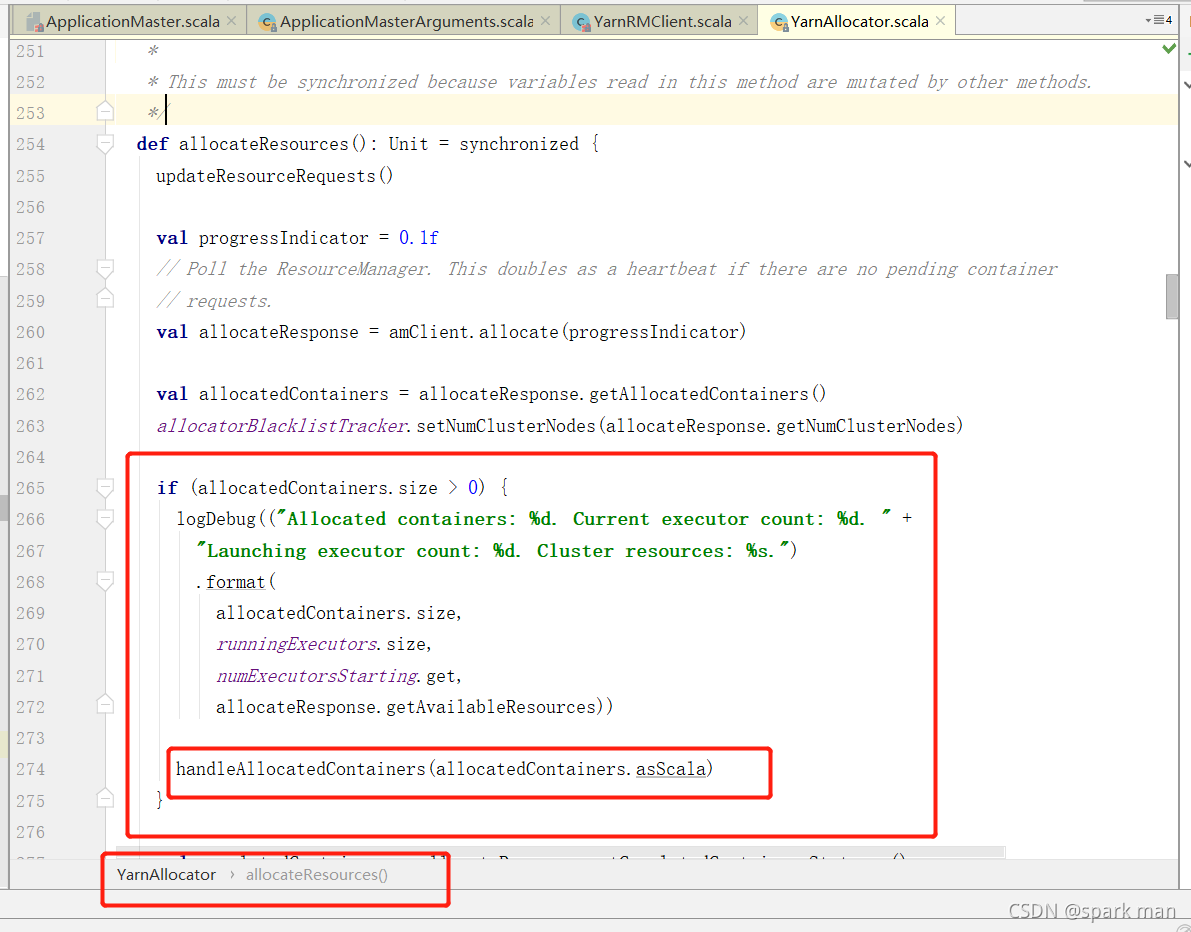
Task: Close the ApplicationMaster.scala tab
Action: point(232,21)
